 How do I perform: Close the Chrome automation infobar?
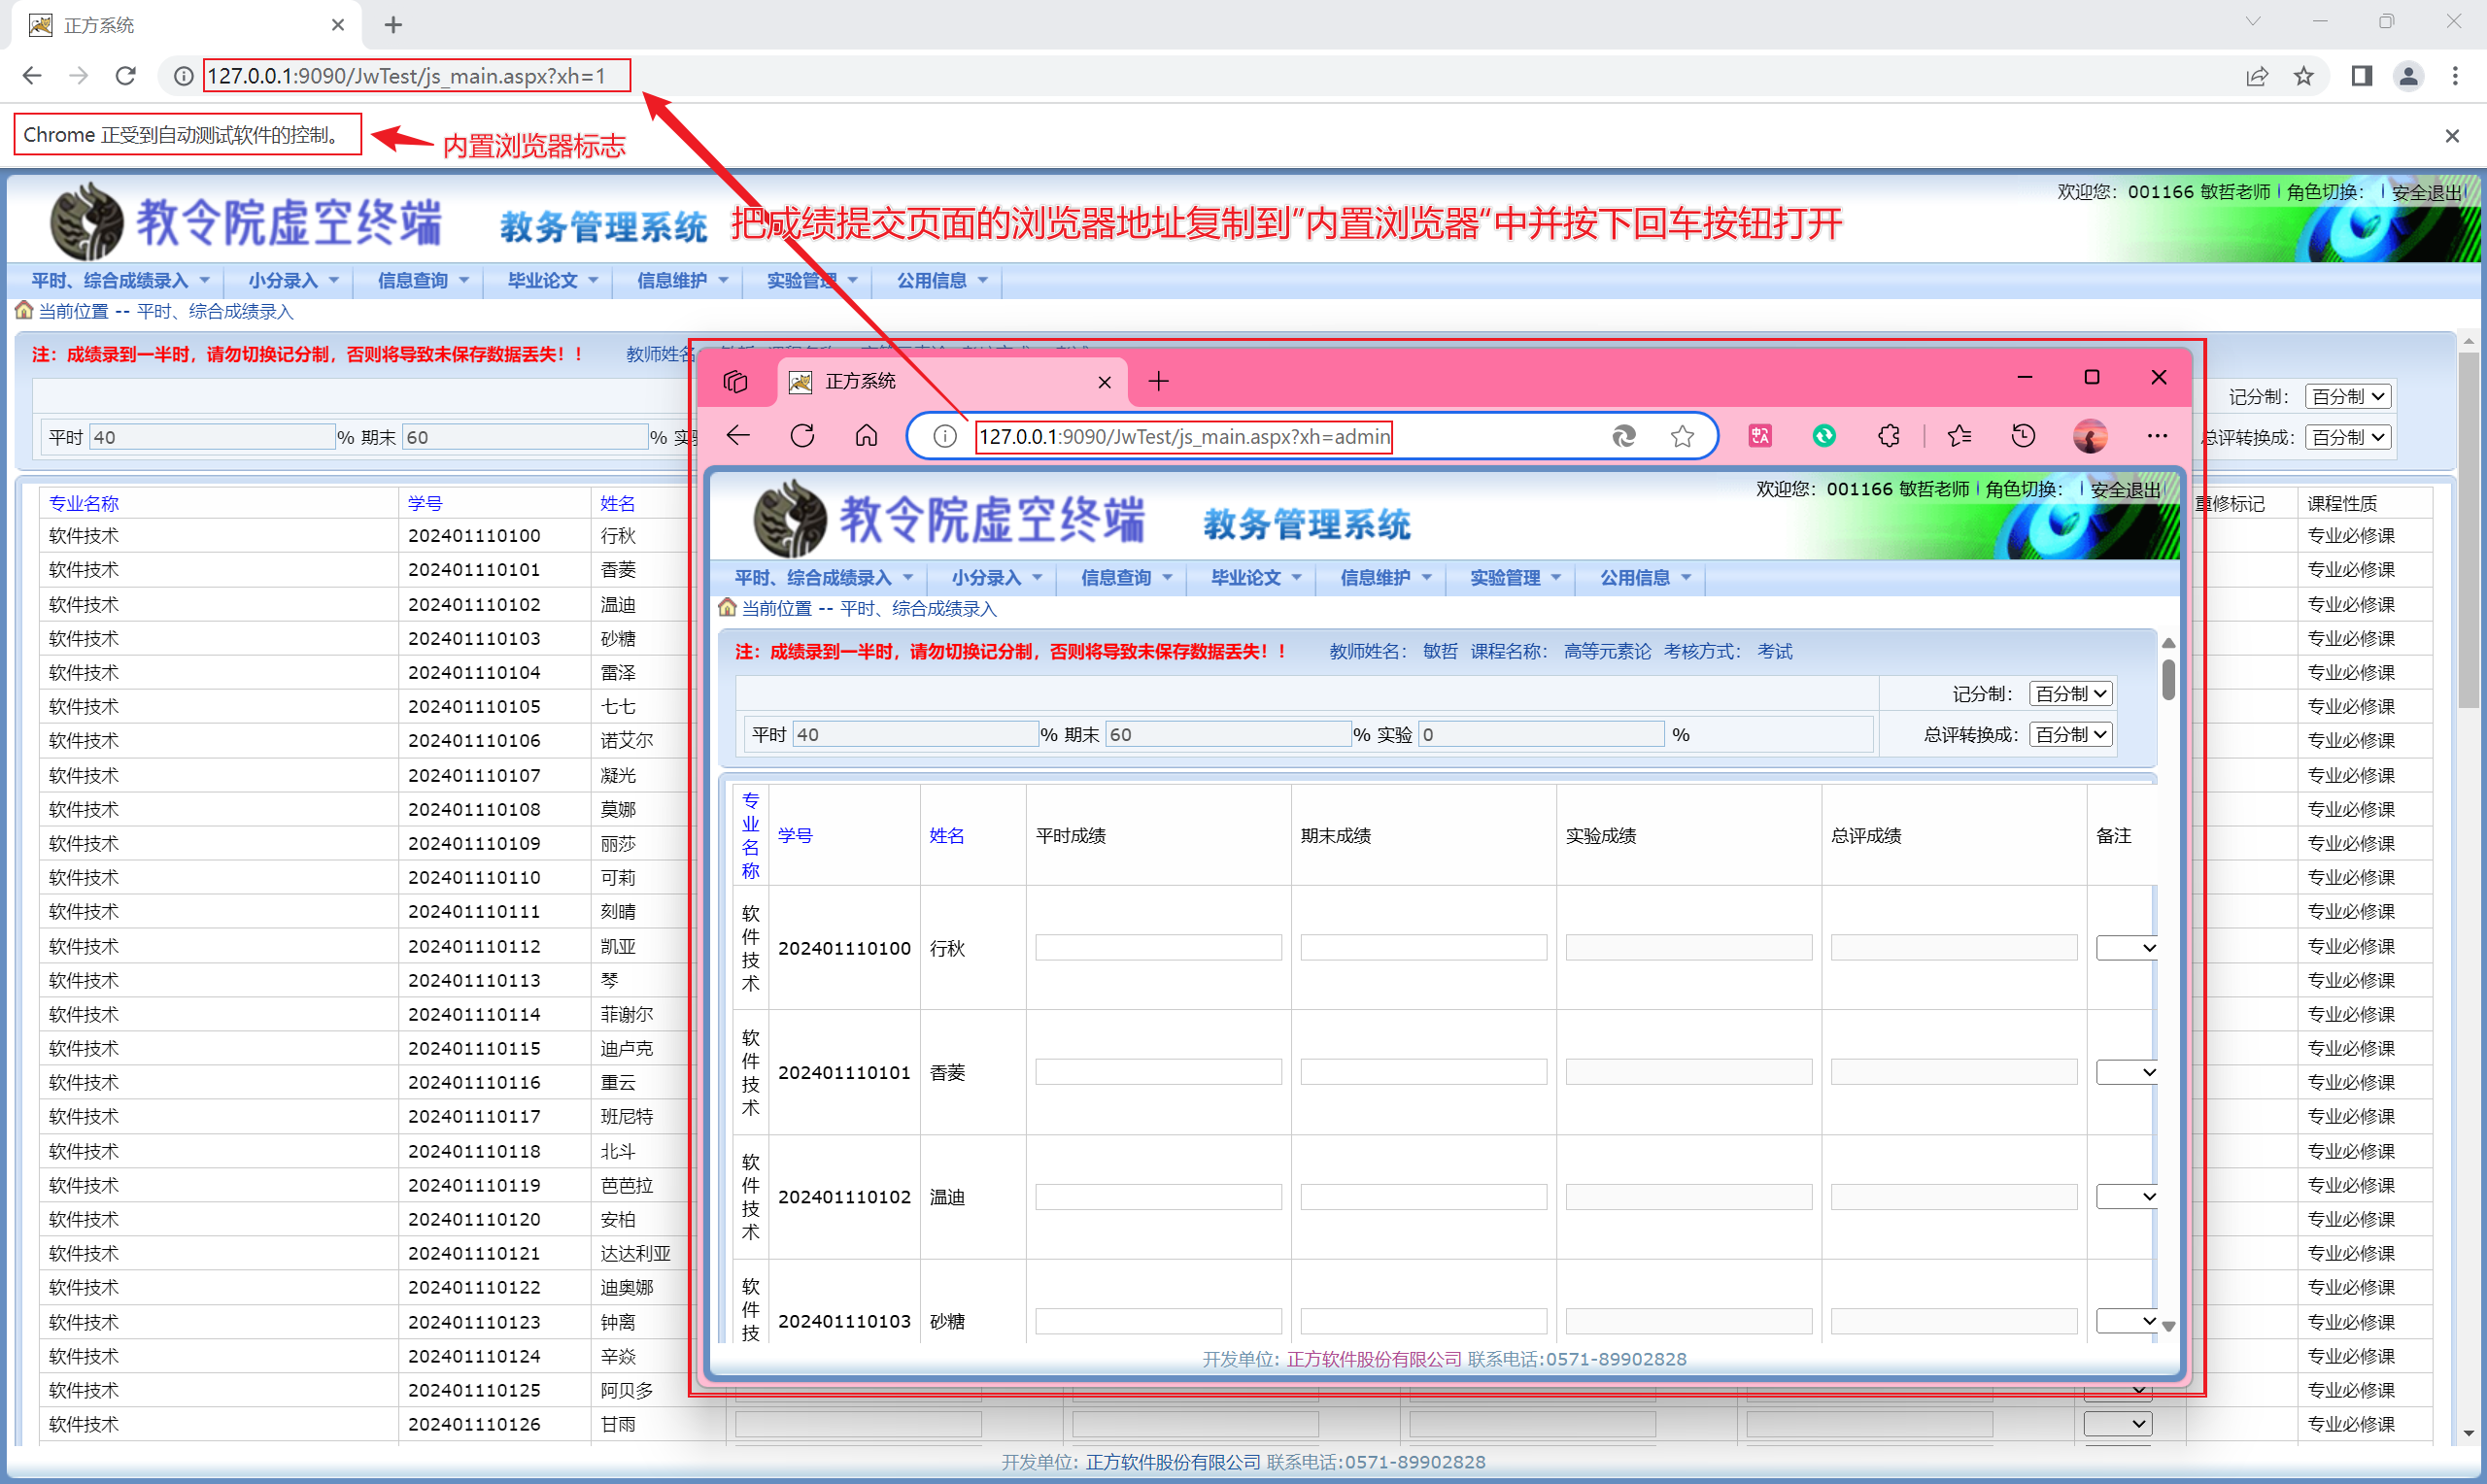[2452, 136]
